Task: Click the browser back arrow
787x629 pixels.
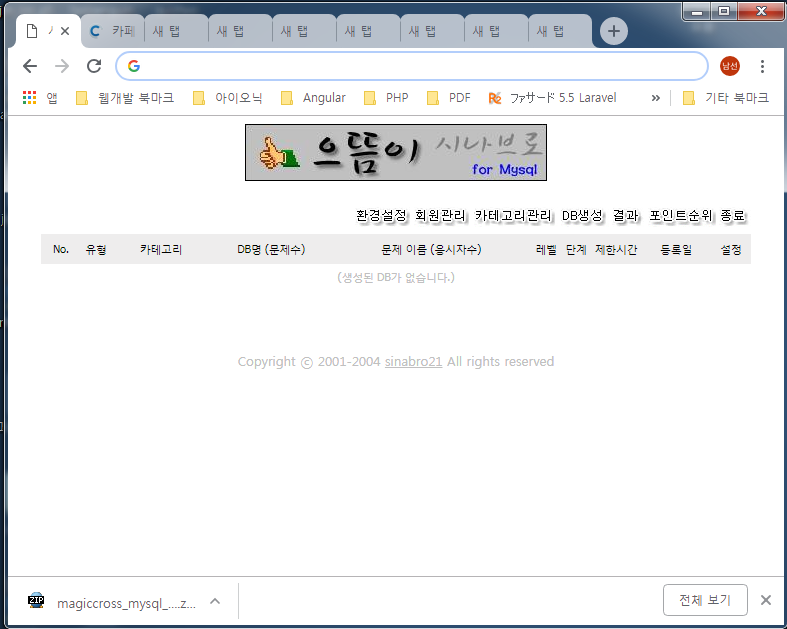Action: [30, 66]
